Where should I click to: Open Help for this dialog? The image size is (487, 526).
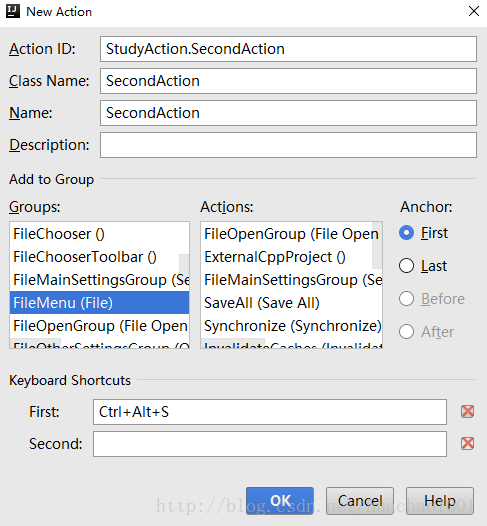440,501
